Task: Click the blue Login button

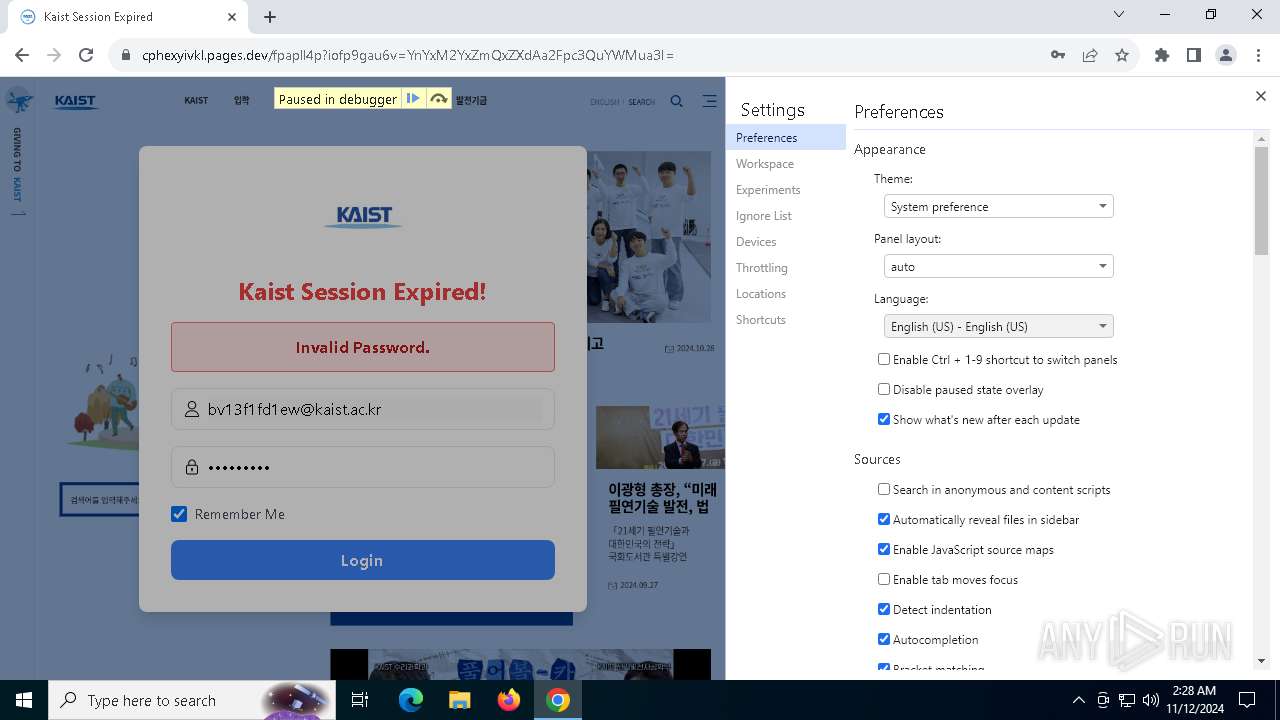Action: pos(362,560)
